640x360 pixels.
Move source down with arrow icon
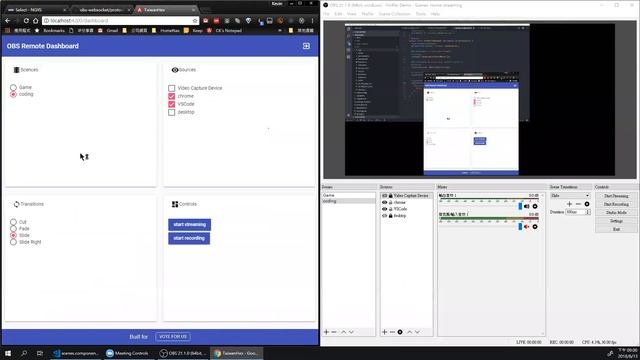[418, 332]
